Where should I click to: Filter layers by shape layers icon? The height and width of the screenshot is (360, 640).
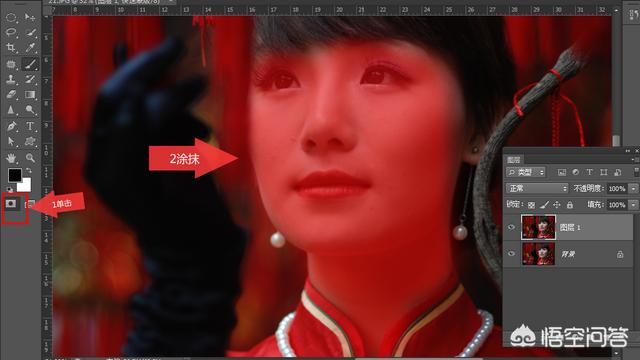click(604, 172)
